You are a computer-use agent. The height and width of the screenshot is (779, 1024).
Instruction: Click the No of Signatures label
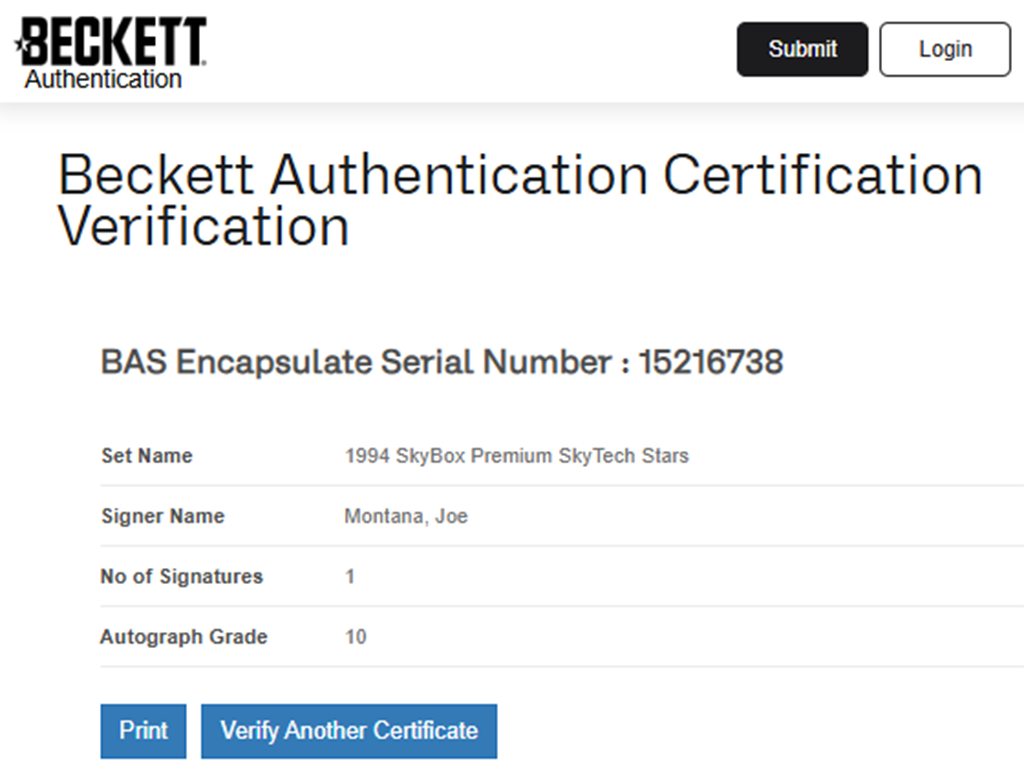click(x=181, y=576)
